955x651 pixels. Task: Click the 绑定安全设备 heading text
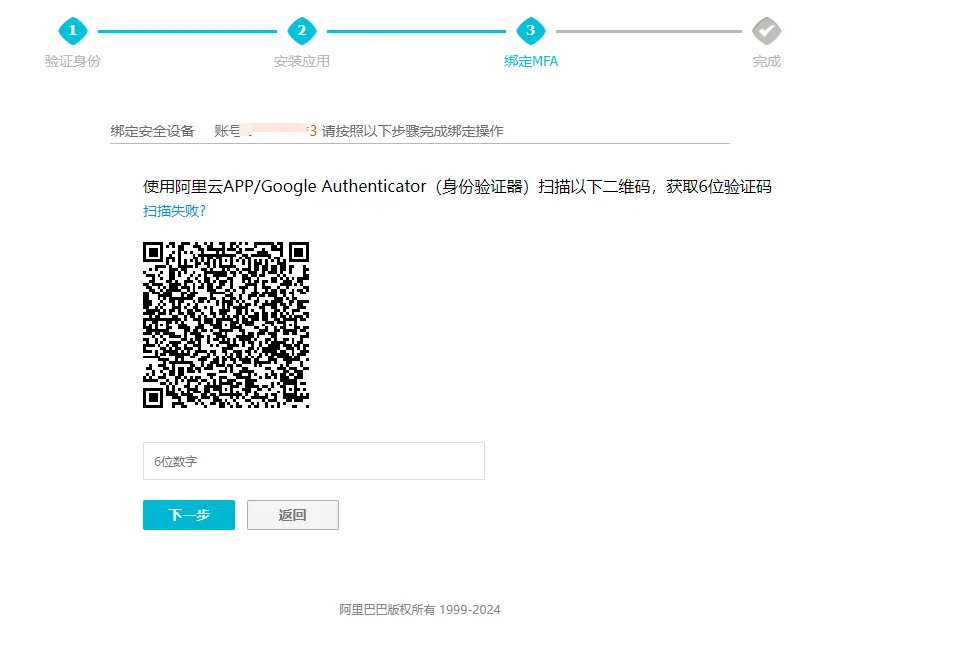click(152, 131)
